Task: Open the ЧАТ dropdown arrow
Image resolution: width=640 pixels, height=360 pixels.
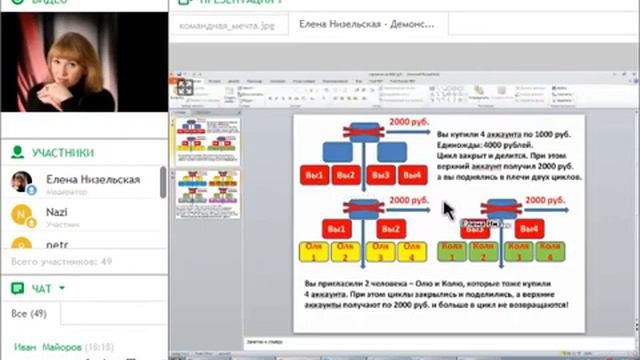Action: coord(62,288)
